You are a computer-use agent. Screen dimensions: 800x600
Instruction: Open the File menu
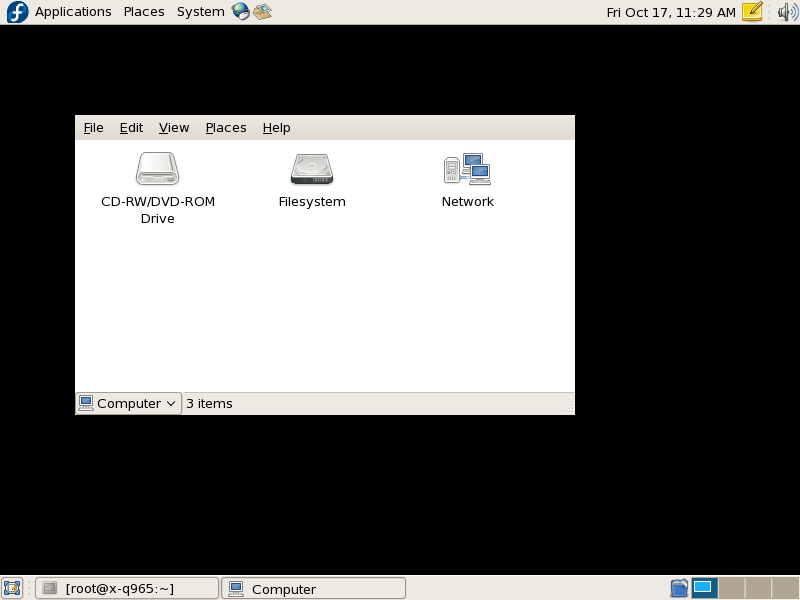click(x=93, y=128)
